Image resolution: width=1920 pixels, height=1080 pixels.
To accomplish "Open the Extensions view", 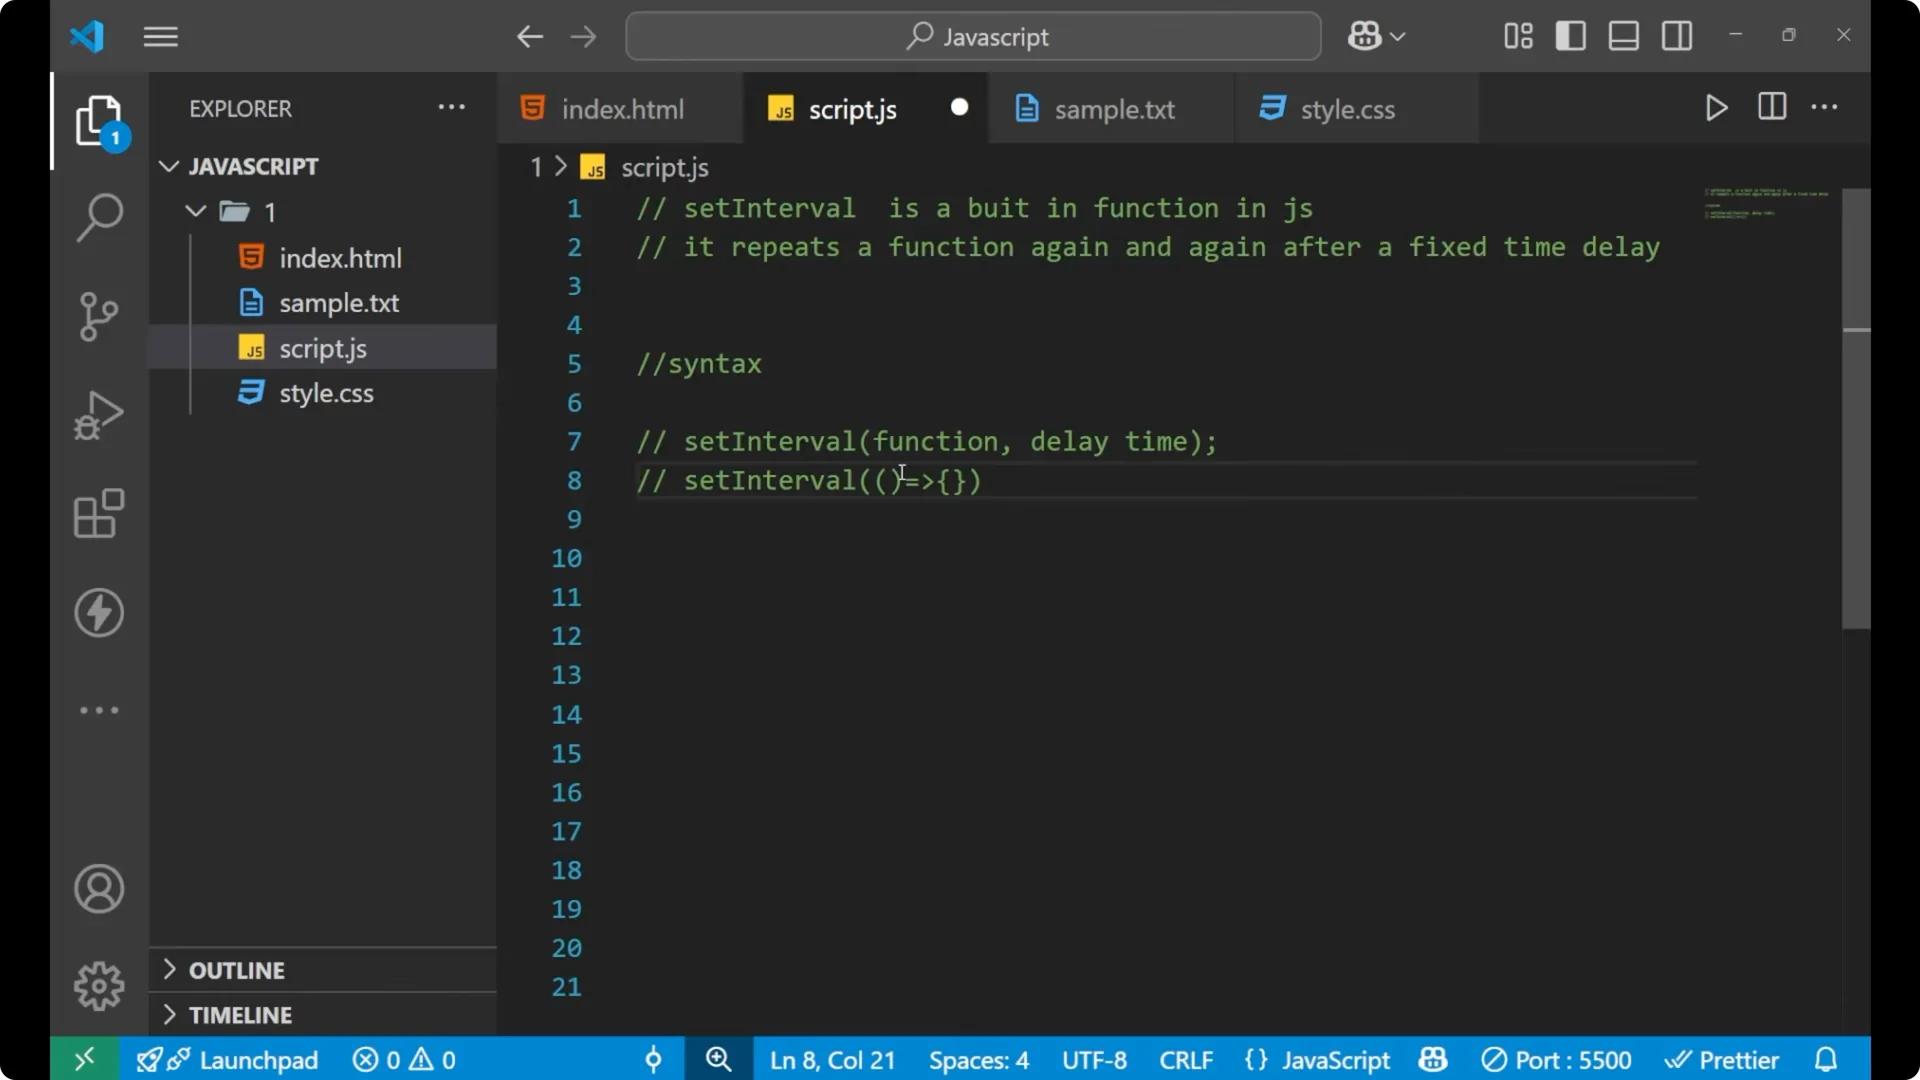I will click(x=99, y=513).
